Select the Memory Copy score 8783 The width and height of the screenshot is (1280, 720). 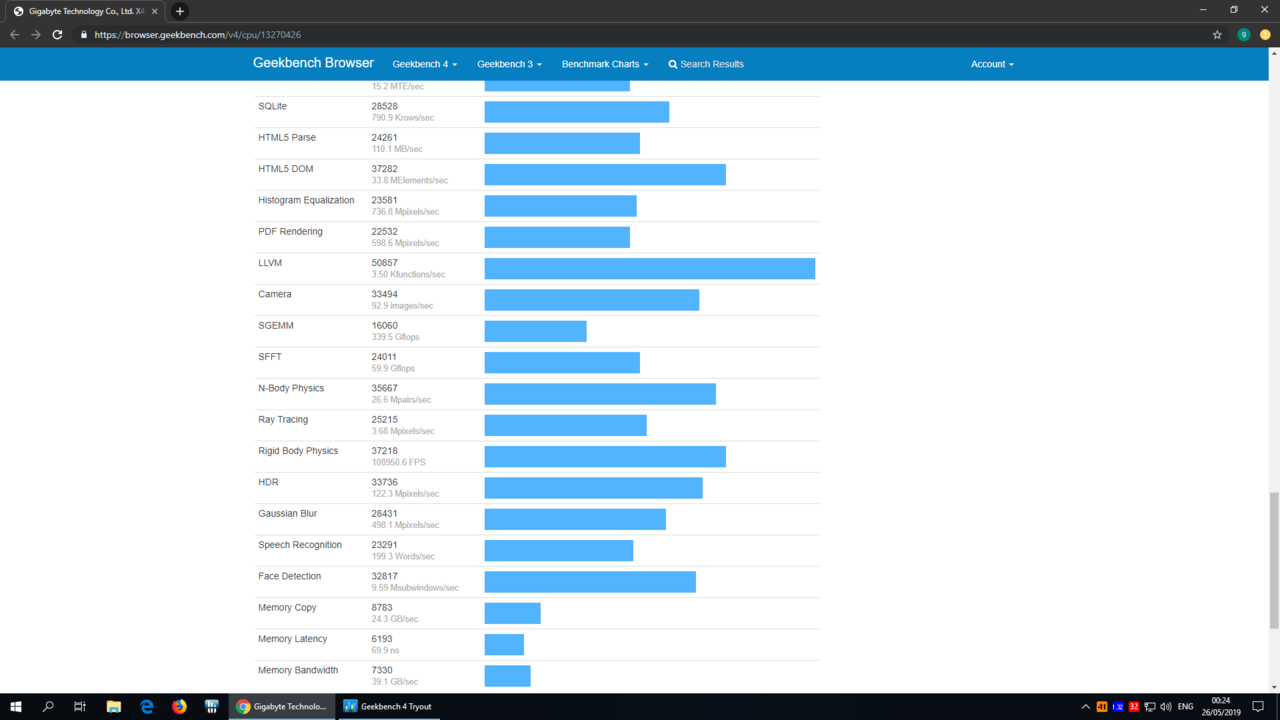pos(382,607)
